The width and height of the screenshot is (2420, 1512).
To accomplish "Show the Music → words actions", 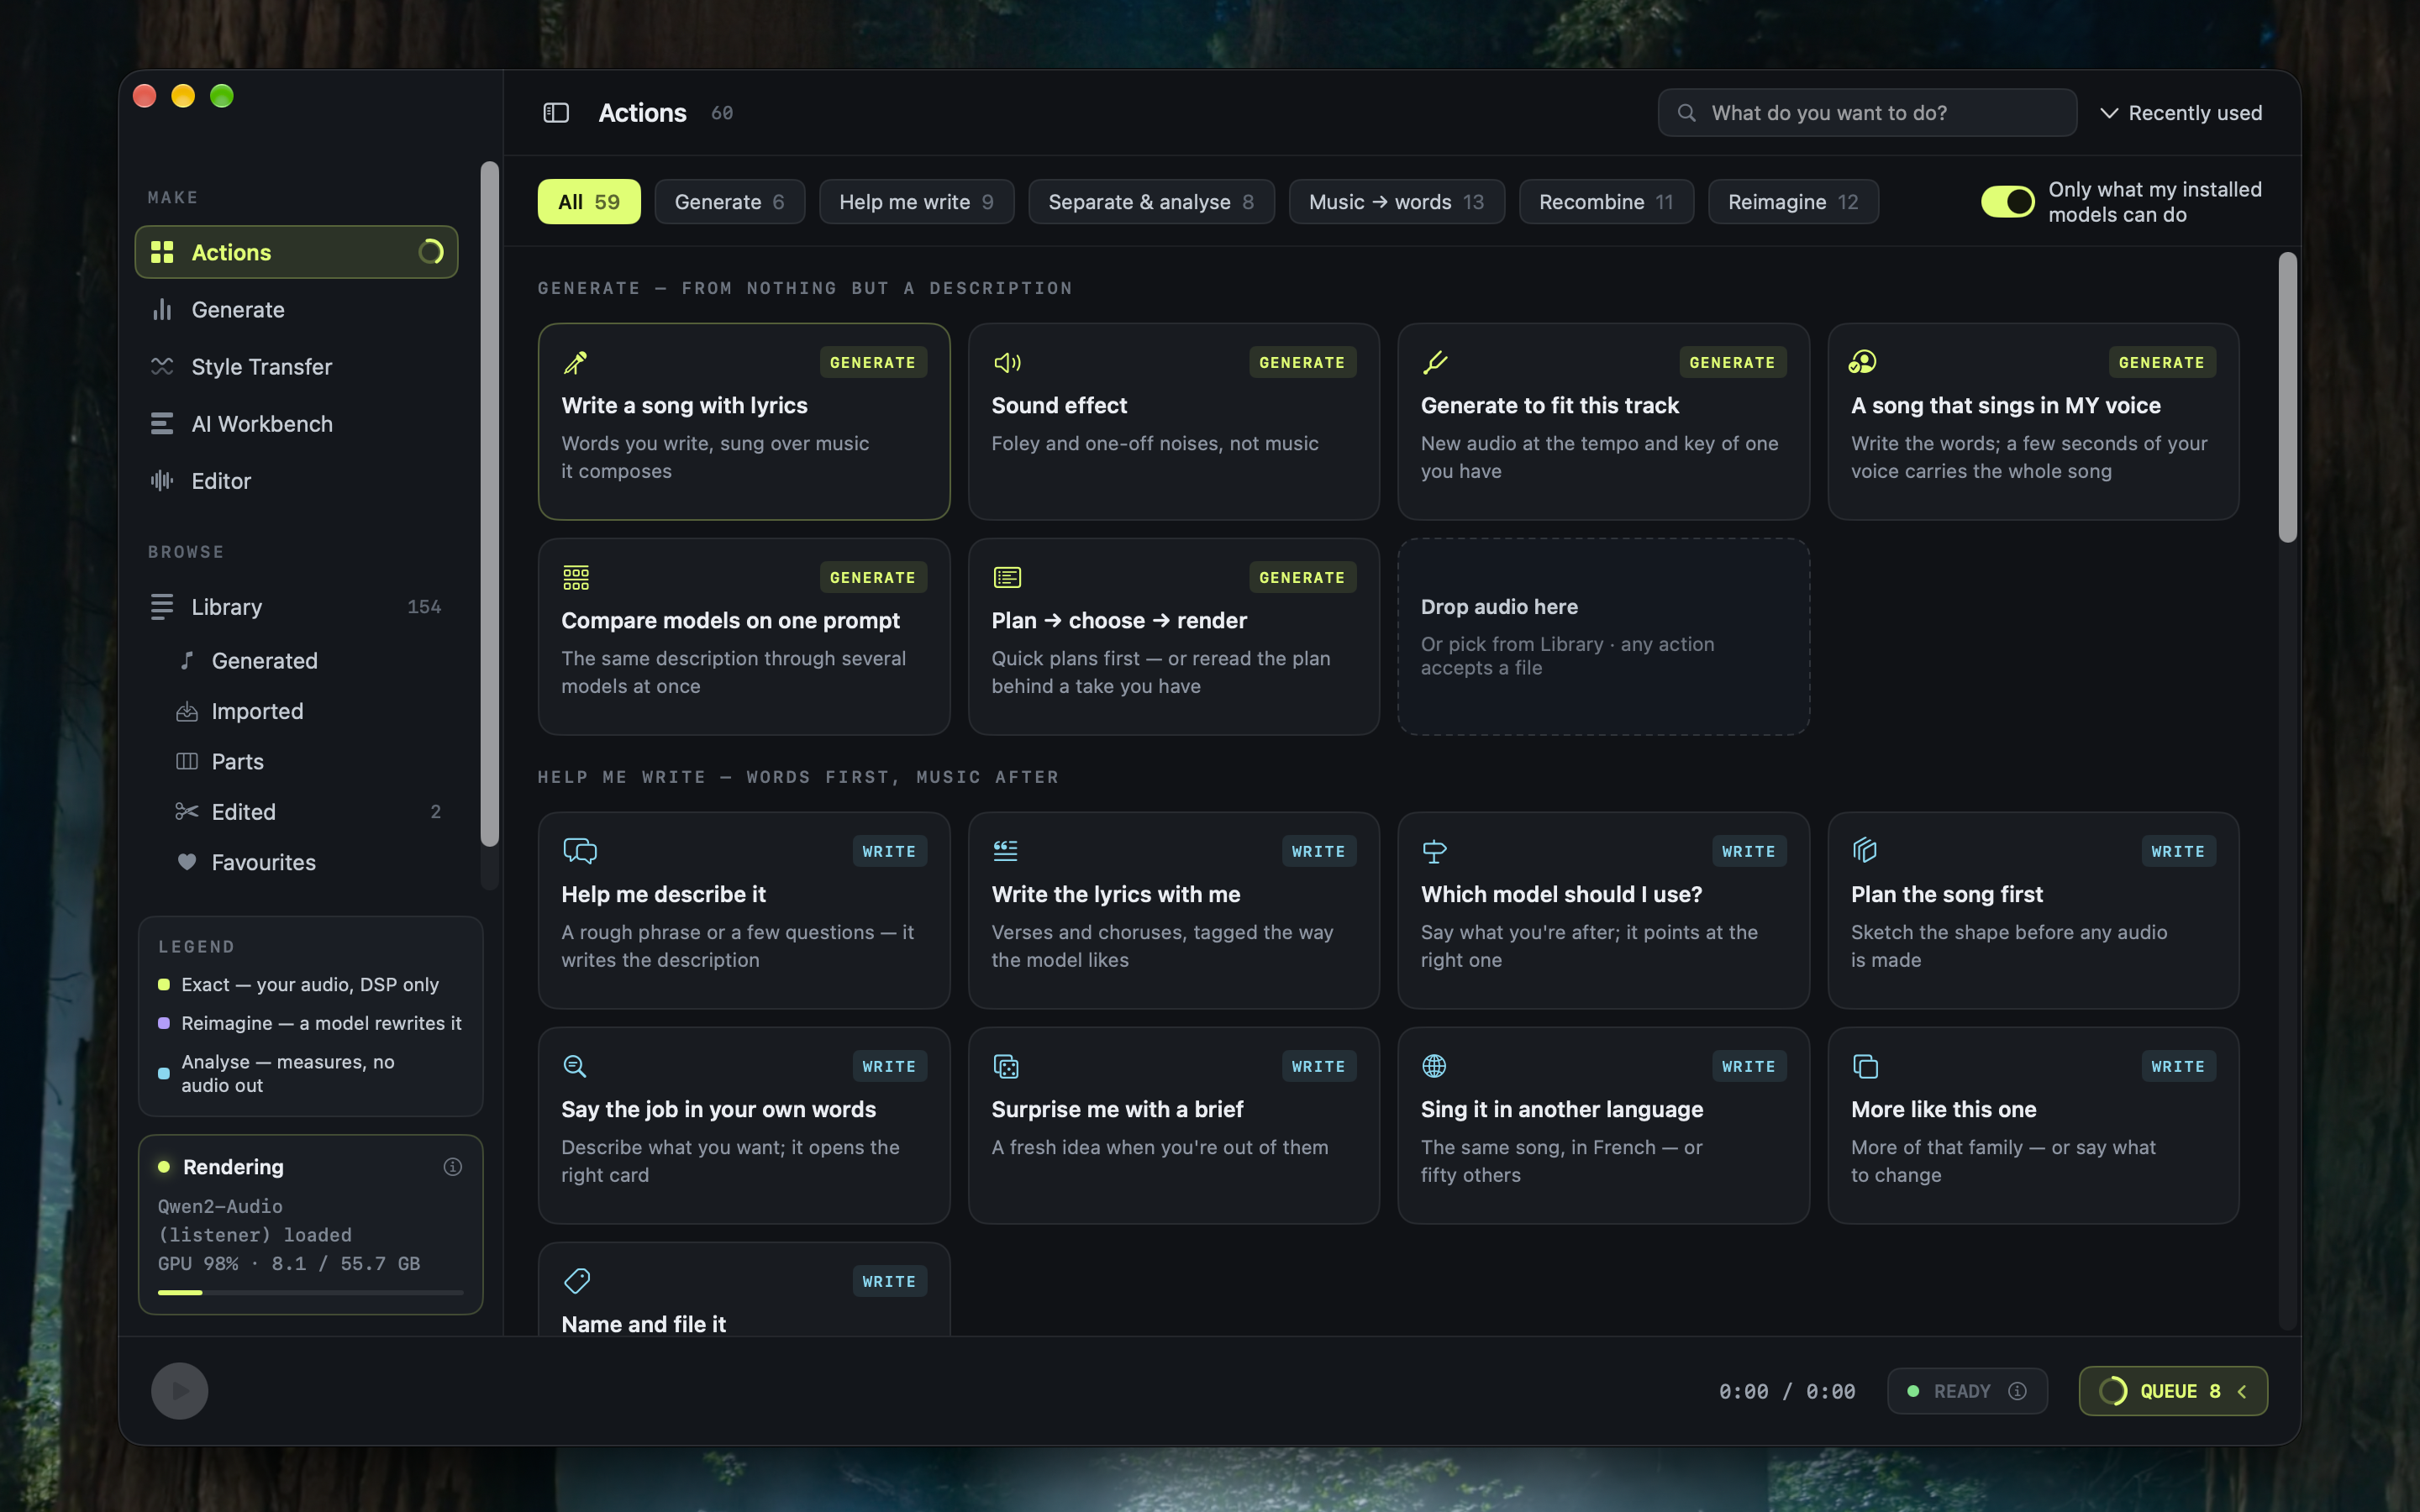I will (x=1396, y=202).
